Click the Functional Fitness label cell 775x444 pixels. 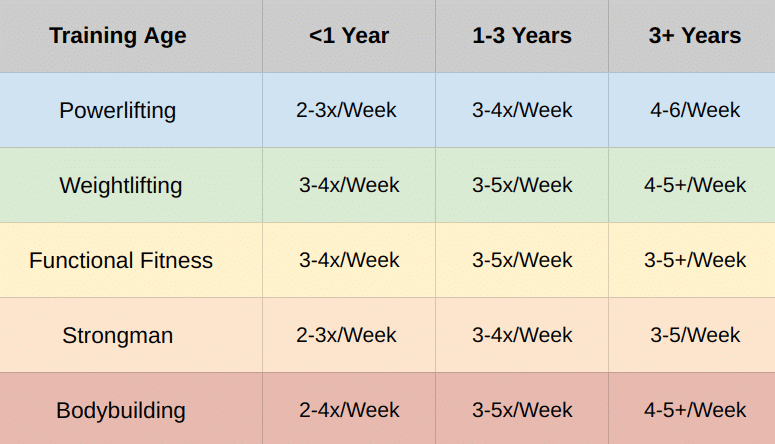coord(131,260)
